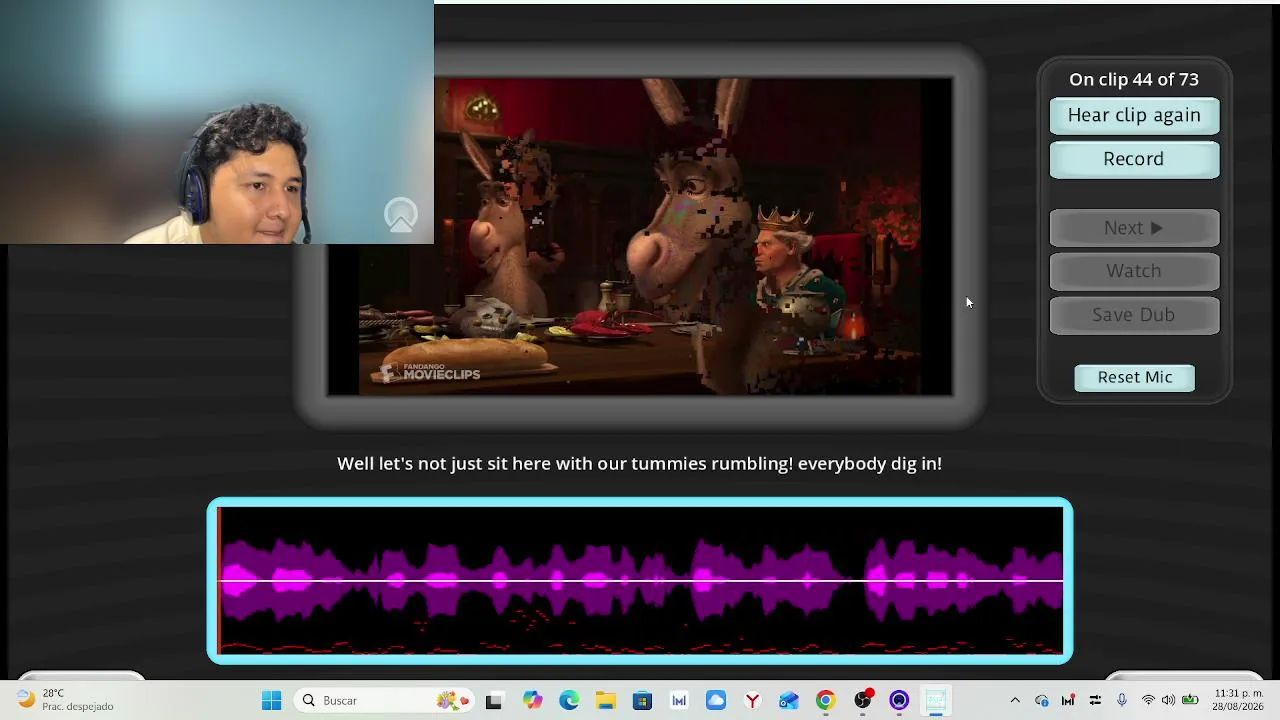Click the Watch button
The image size is (1280, 720).
point(1134,271)
